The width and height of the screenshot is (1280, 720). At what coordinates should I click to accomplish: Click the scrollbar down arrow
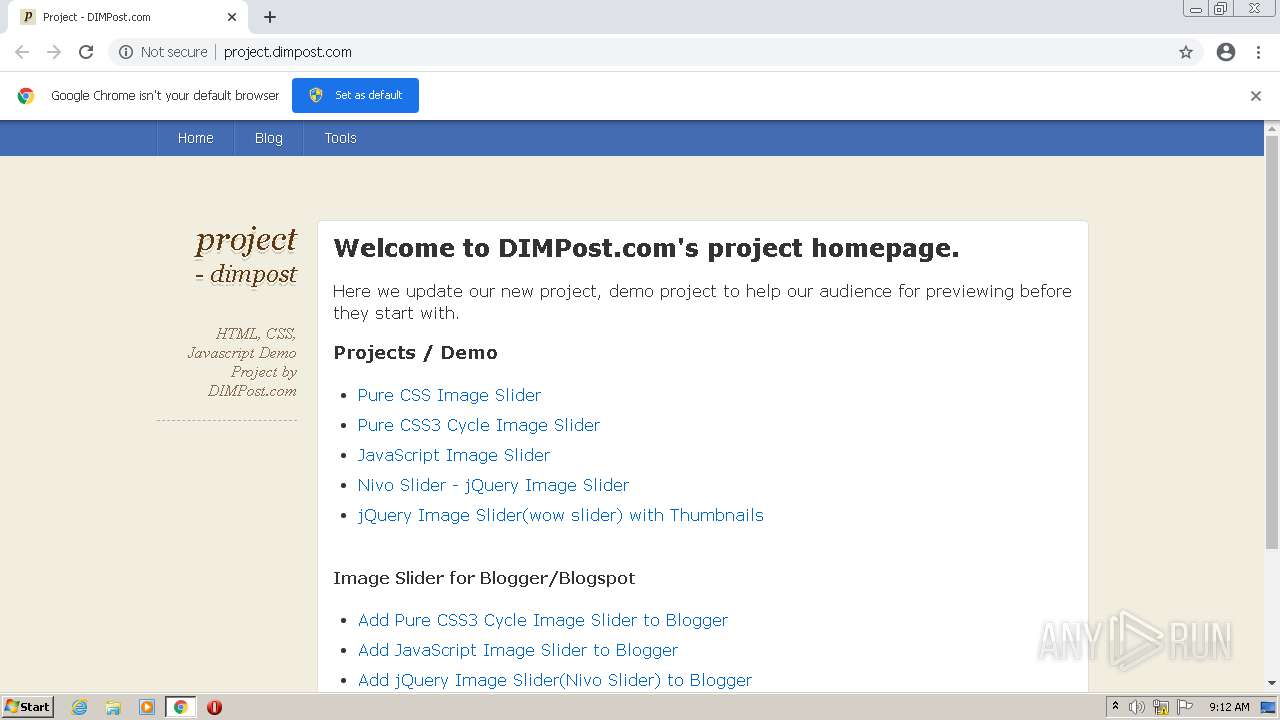point(1272,683)
